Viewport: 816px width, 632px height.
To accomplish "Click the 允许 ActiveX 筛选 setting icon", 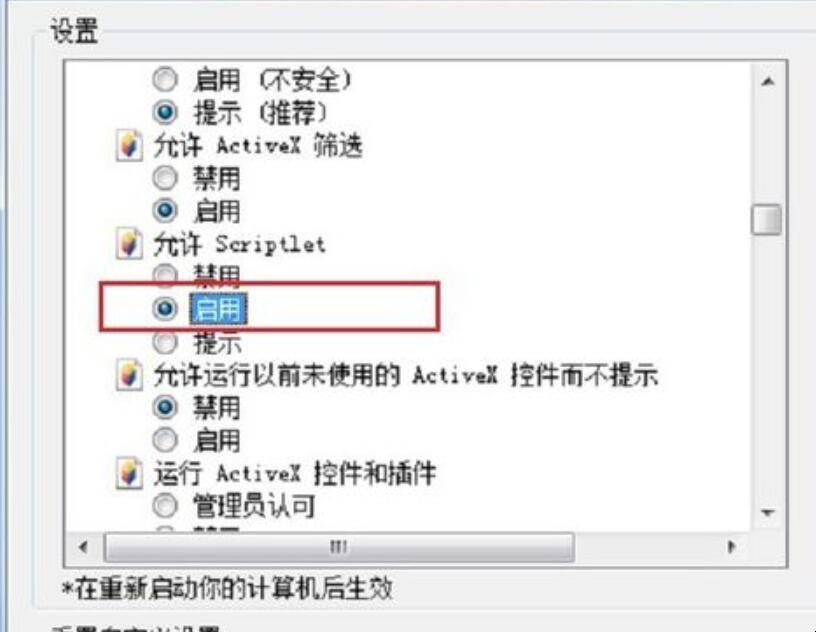I will [x=129, y=146].
